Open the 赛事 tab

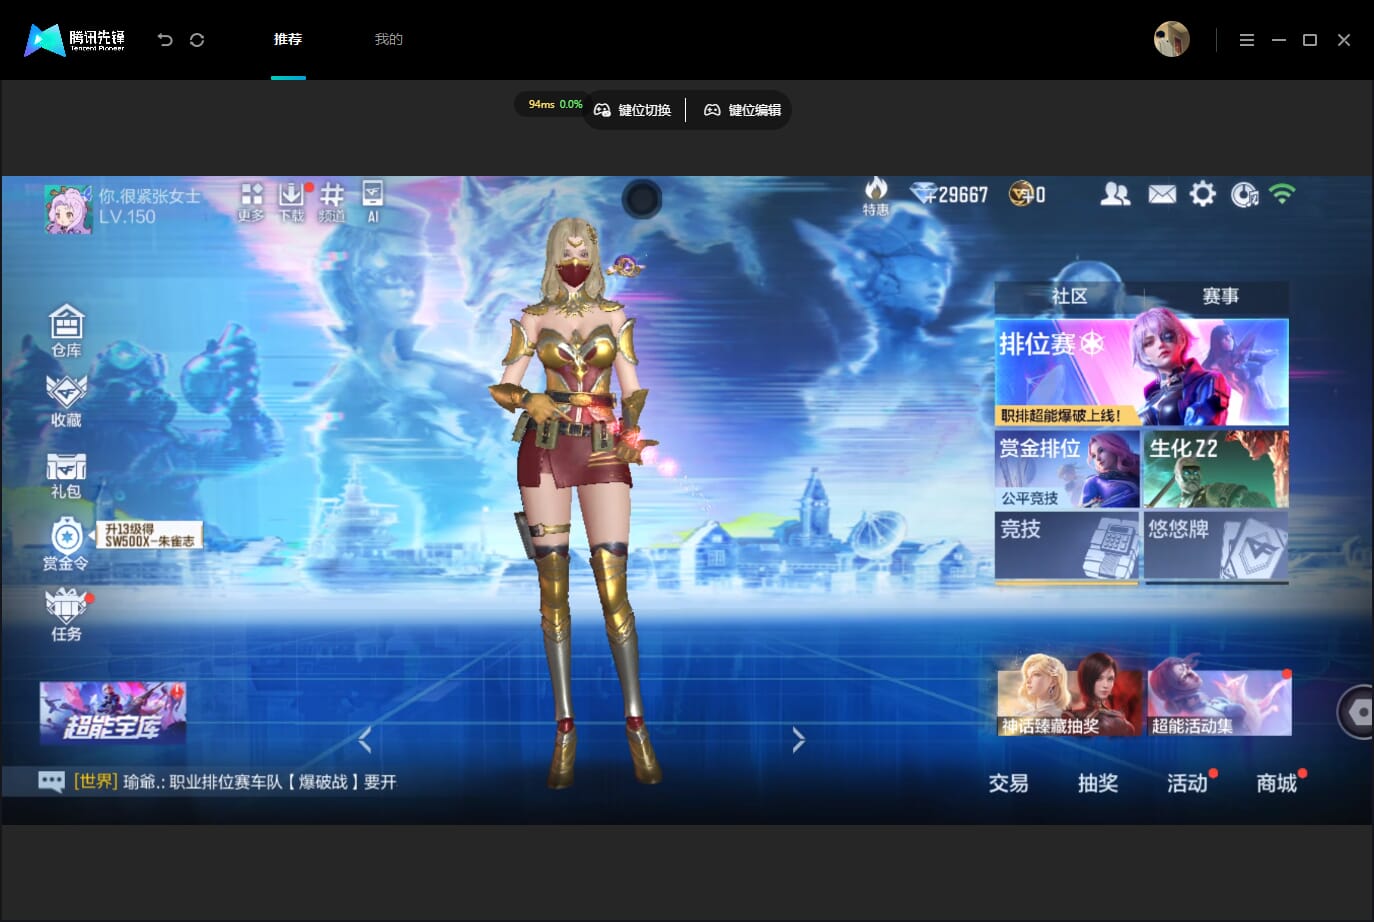(1219, 296)
